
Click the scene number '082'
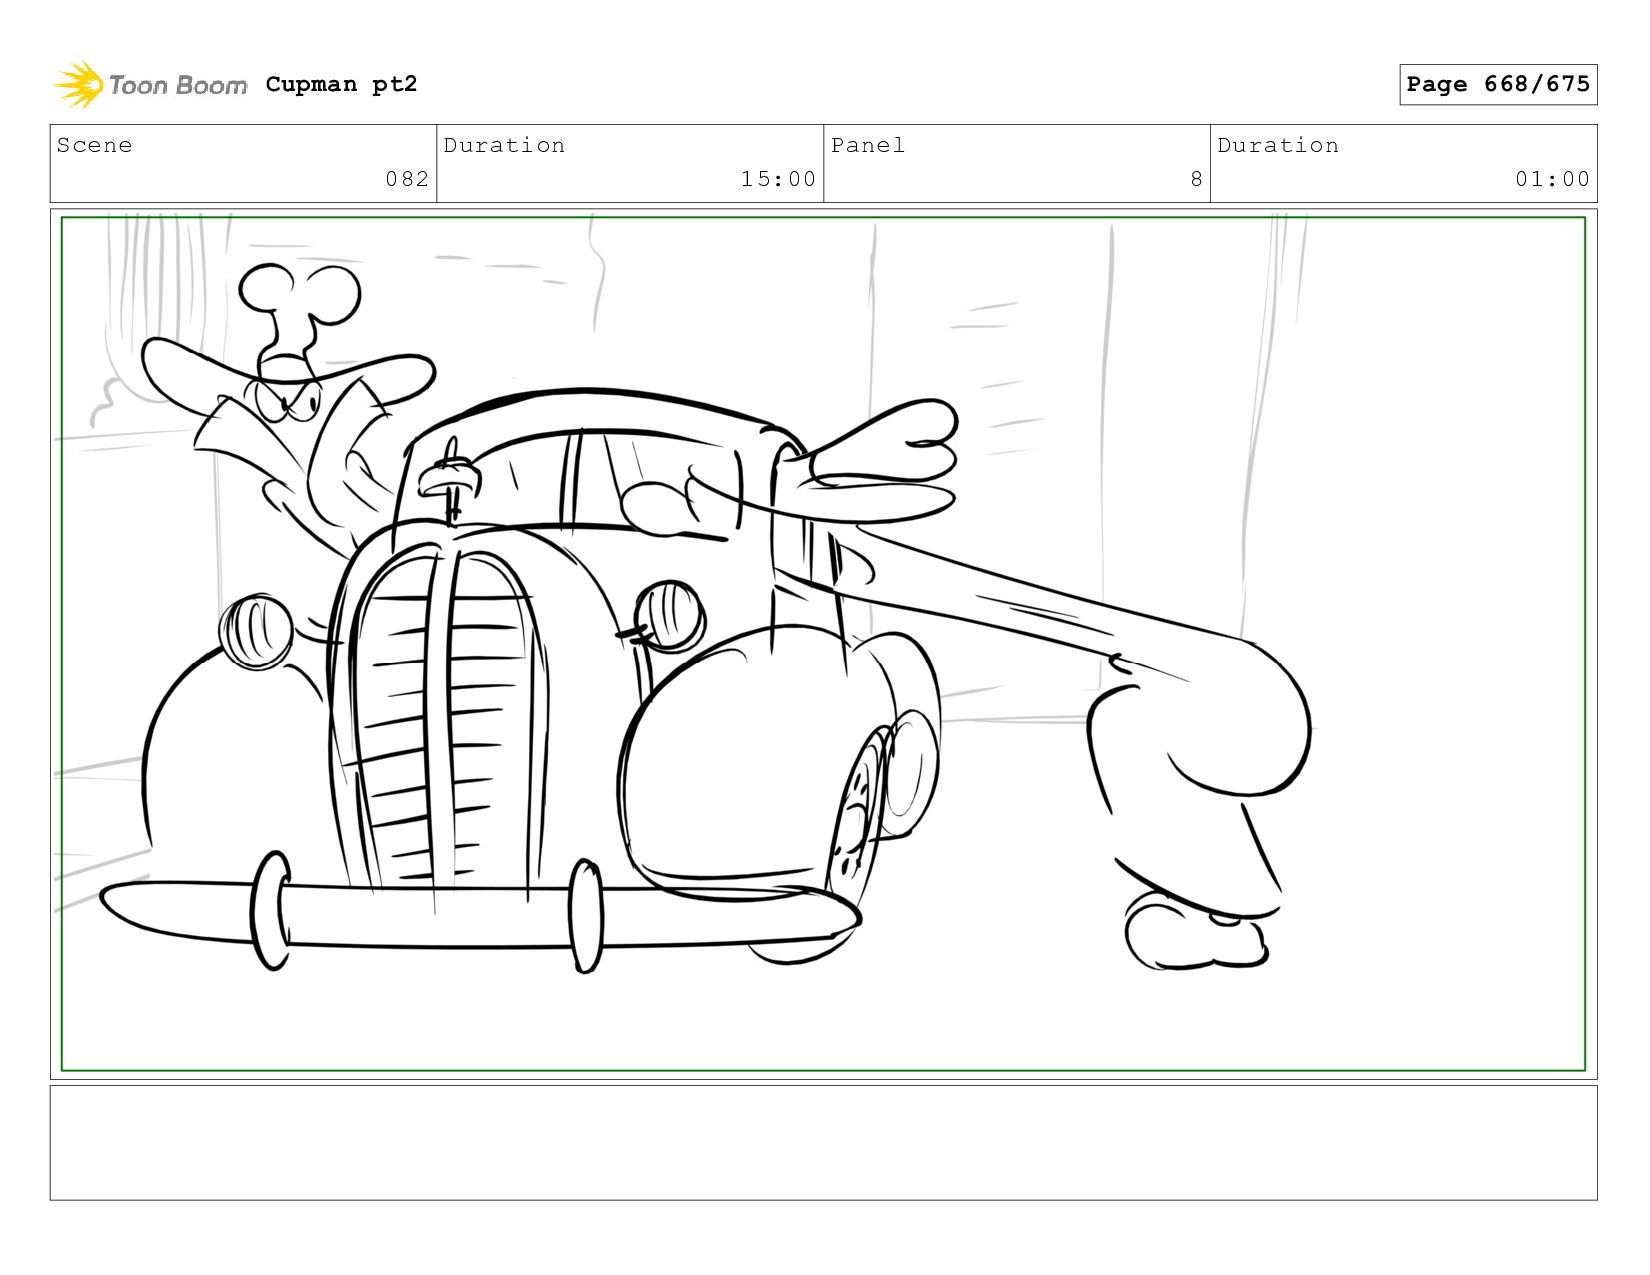(x=407, y=179)
